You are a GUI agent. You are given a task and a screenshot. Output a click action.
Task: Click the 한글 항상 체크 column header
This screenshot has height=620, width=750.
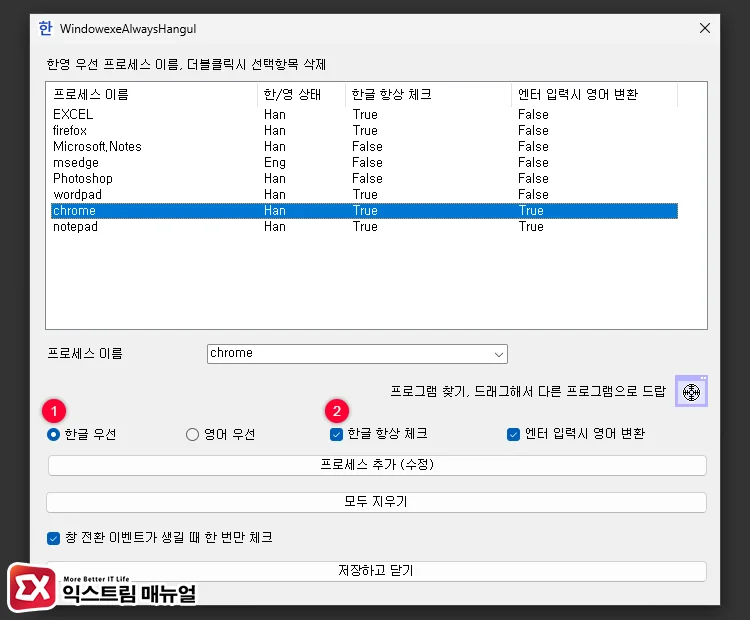coord(428,95)
